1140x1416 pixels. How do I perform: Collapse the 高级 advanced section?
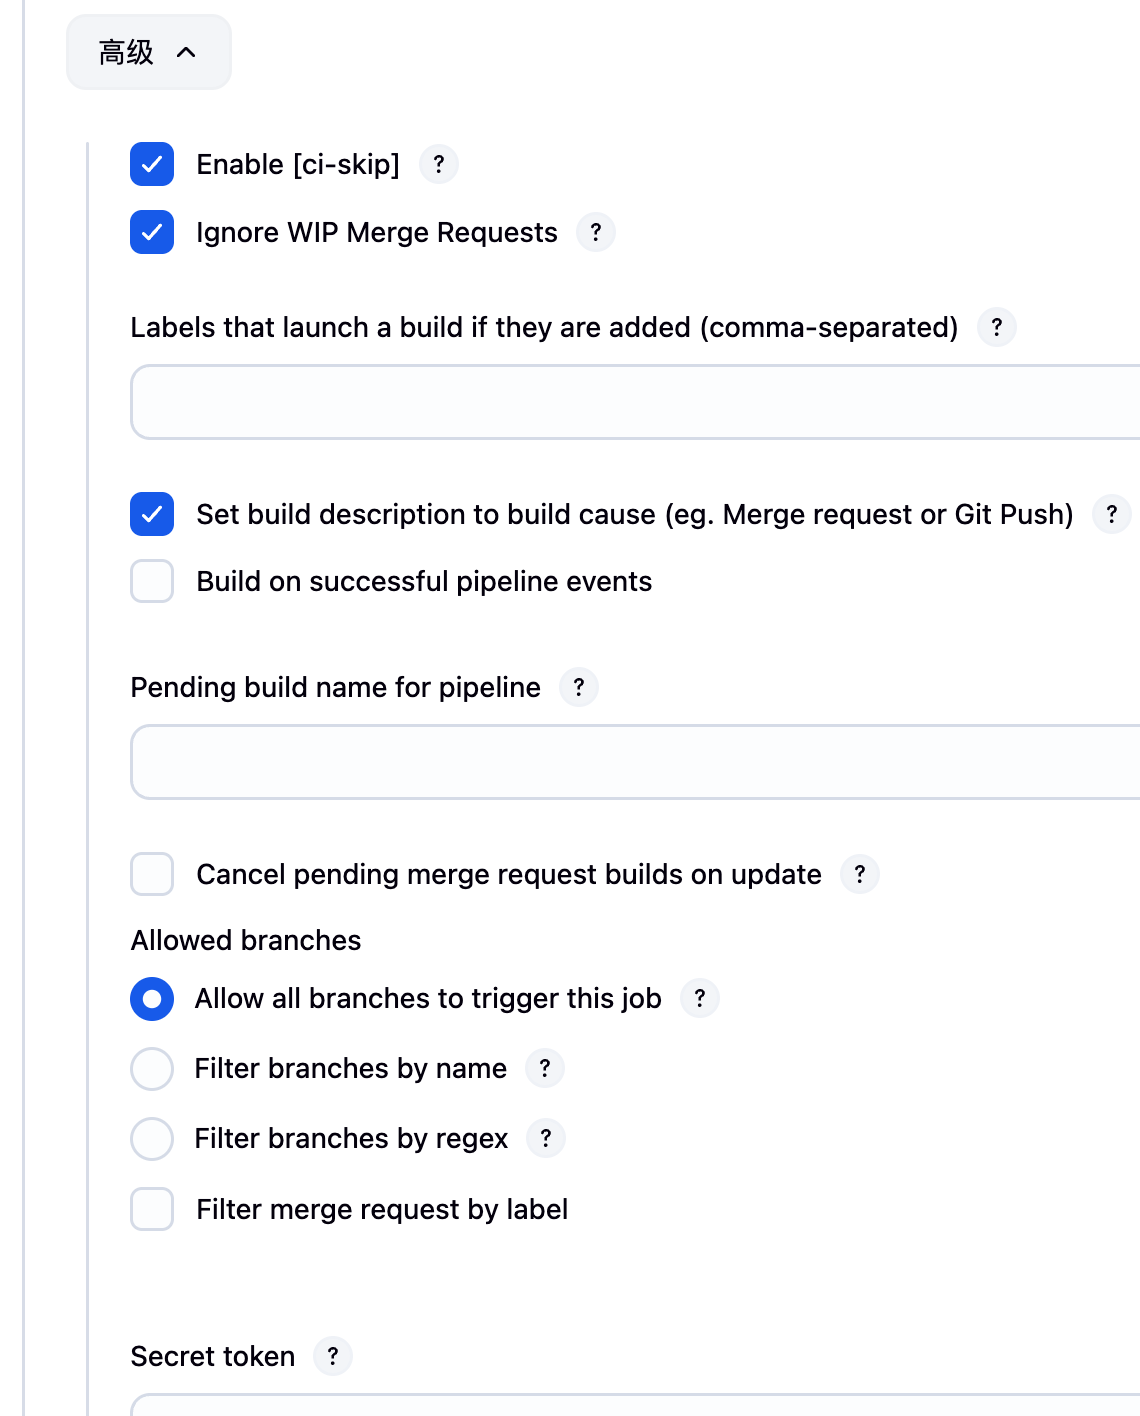[x=148, y=52]
